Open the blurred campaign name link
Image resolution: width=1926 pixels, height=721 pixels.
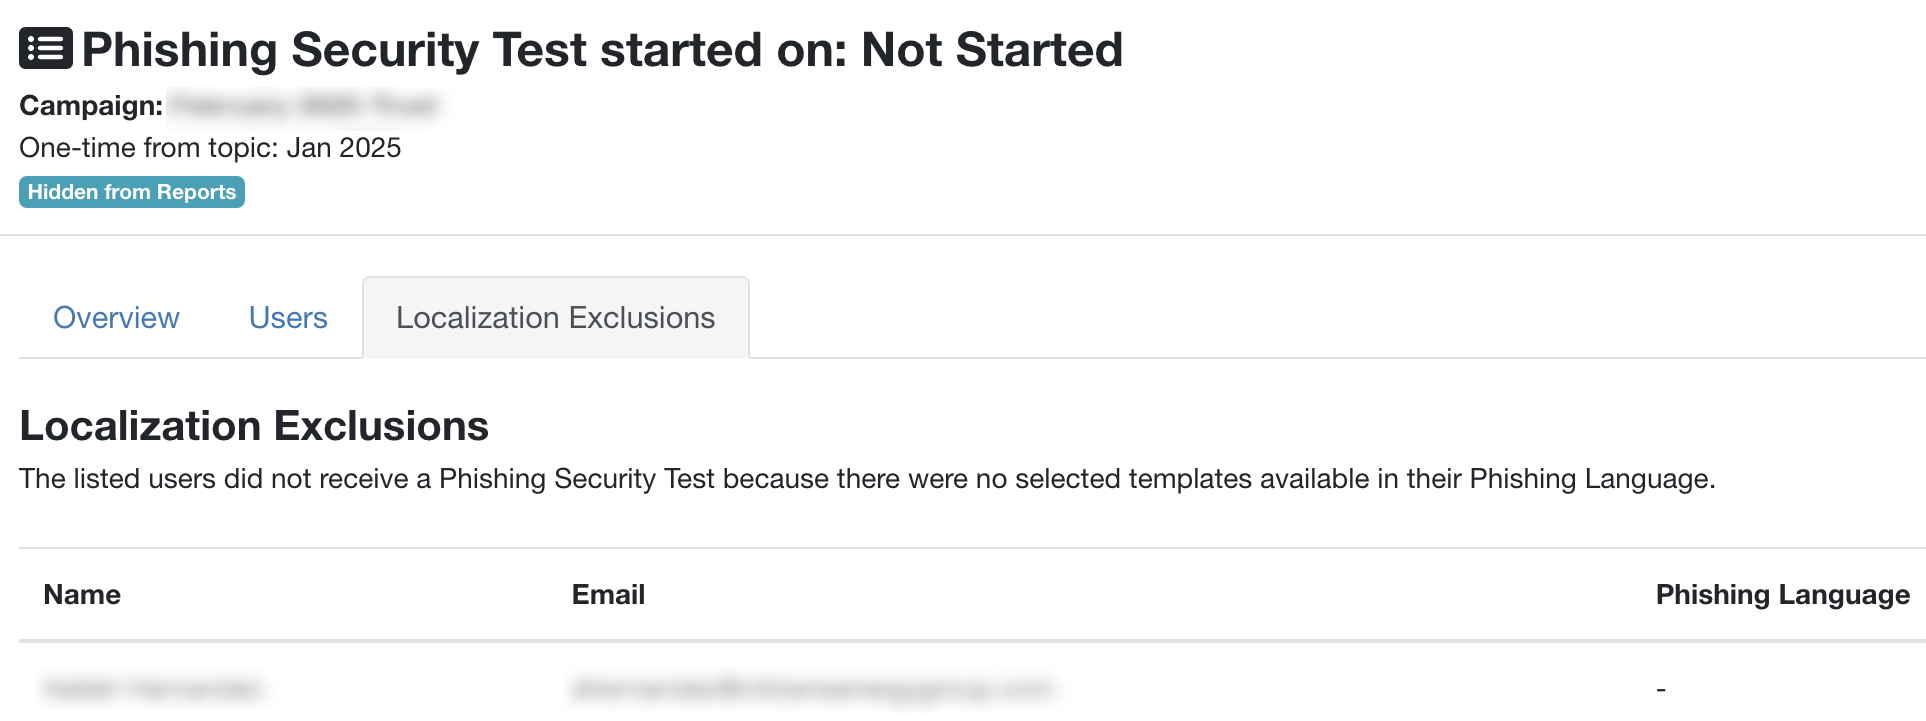pos(303,105)
